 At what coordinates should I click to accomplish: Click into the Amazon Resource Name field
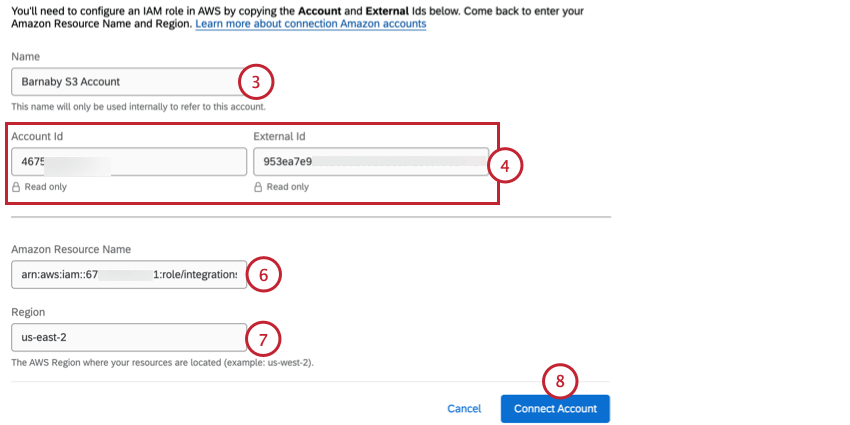(129, 274)
